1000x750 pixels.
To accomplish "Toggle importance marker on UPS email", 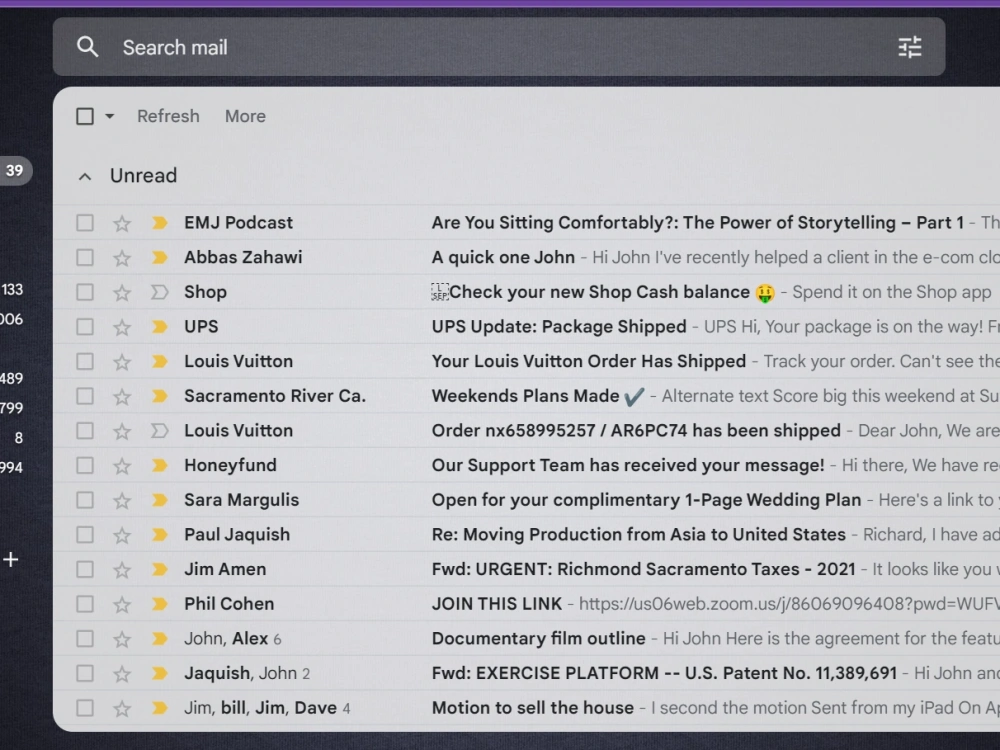I will [159, 327].
